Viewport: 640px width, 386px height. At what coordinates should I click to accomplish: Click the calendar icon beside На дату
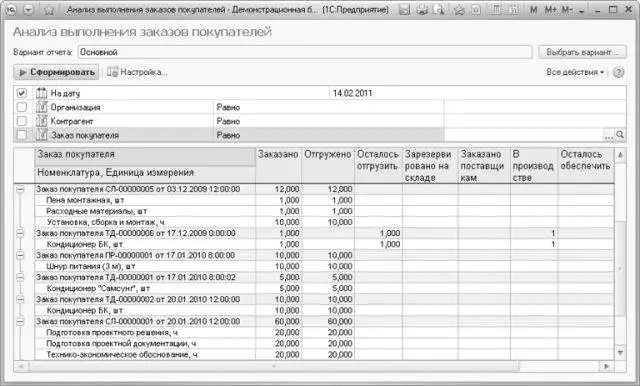pyautogui.click(x=41, y=93)
